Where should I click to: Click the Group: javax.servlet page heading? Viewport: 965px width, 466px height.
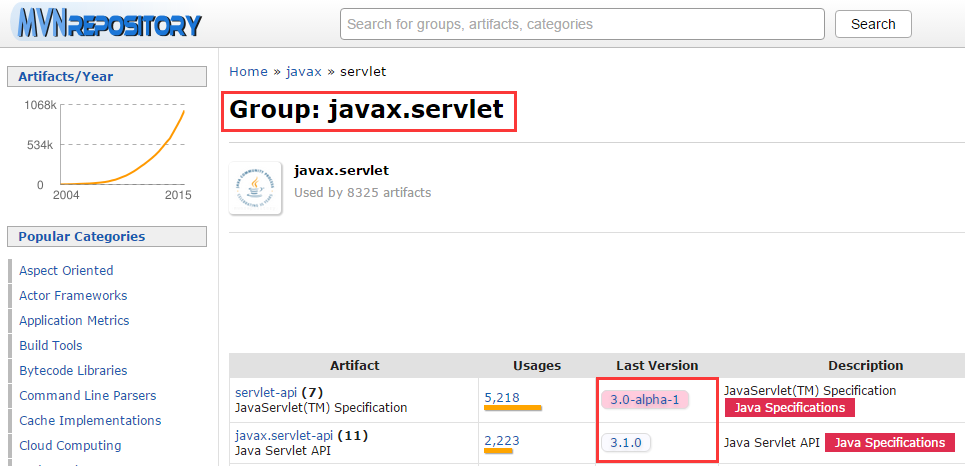click(x=367, y=110)
